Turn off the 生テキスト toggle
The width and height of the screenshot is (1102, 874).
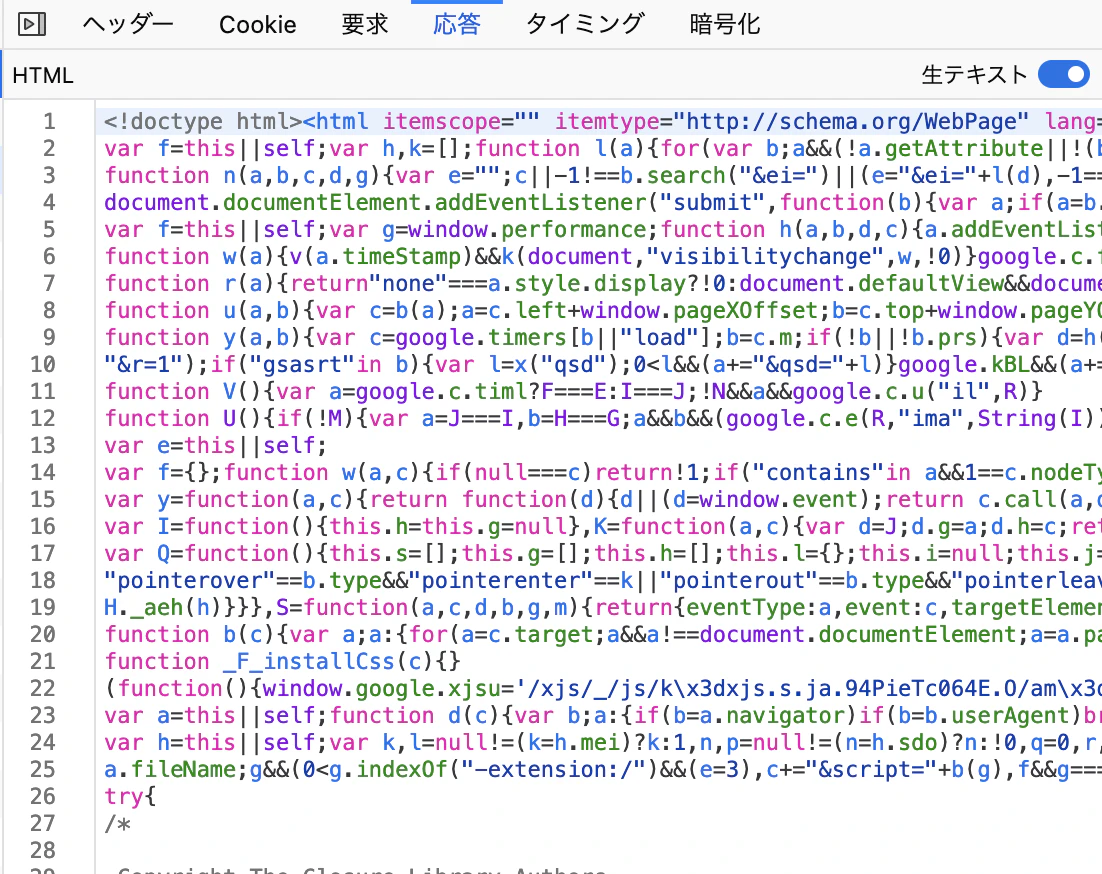(x=1063, y=74)
